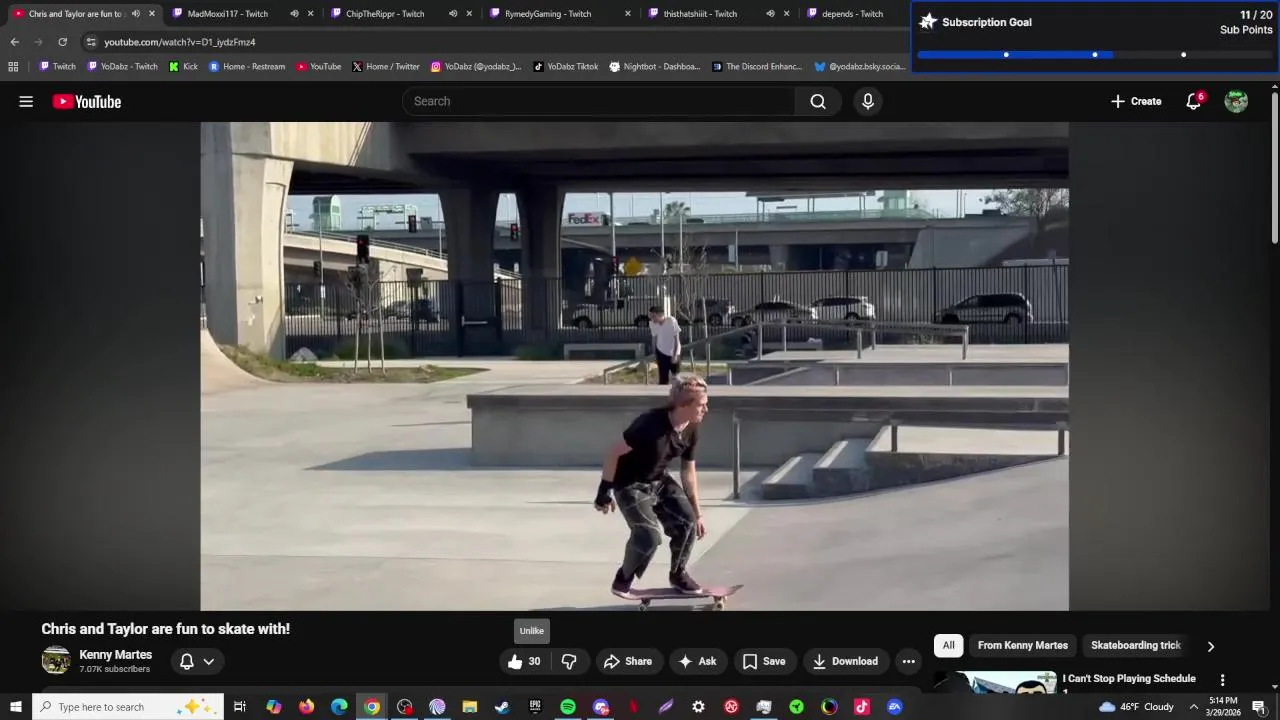The image size is (1280, 720).
Task: Dislike the video with thumbs-down
Action: (569, 661)
